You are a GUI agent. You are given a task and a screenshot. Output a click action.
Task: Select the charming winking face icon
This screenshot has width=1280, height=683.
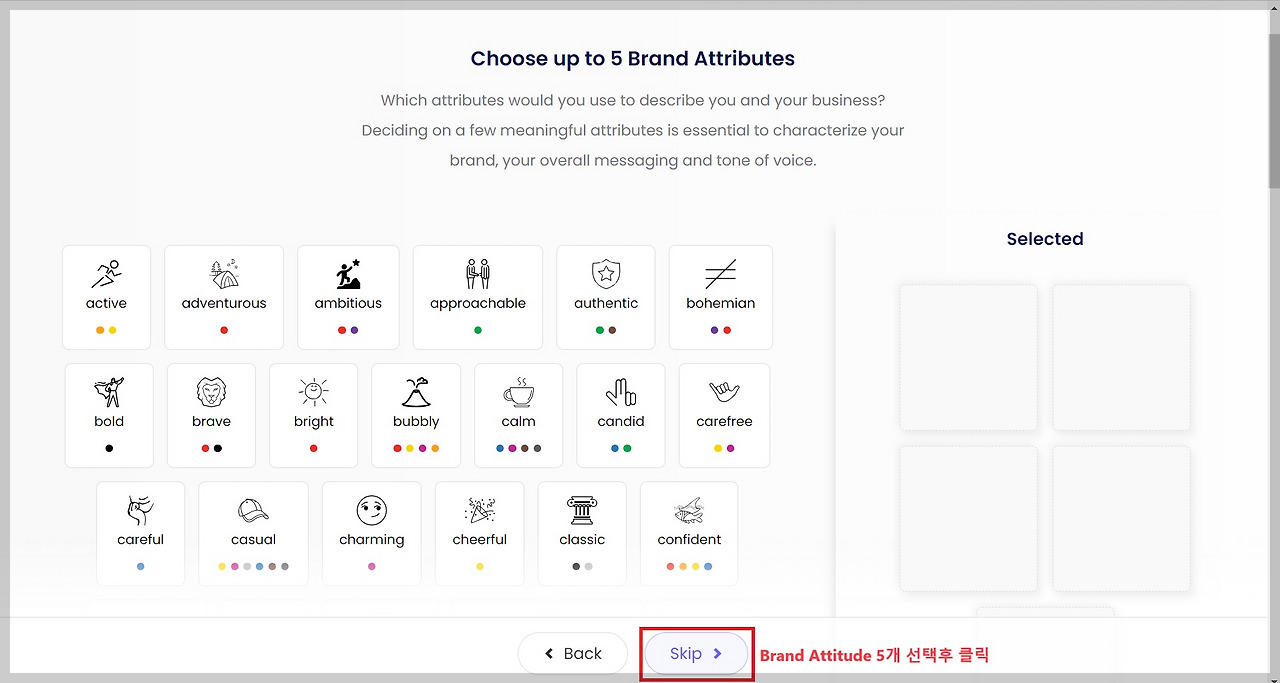tap(371, 510)
